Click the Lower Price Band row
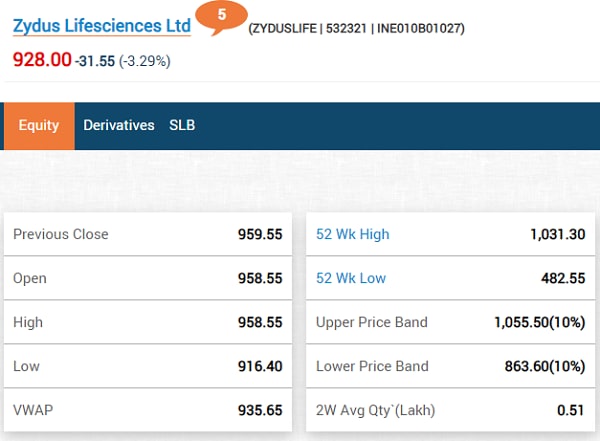 450,366
